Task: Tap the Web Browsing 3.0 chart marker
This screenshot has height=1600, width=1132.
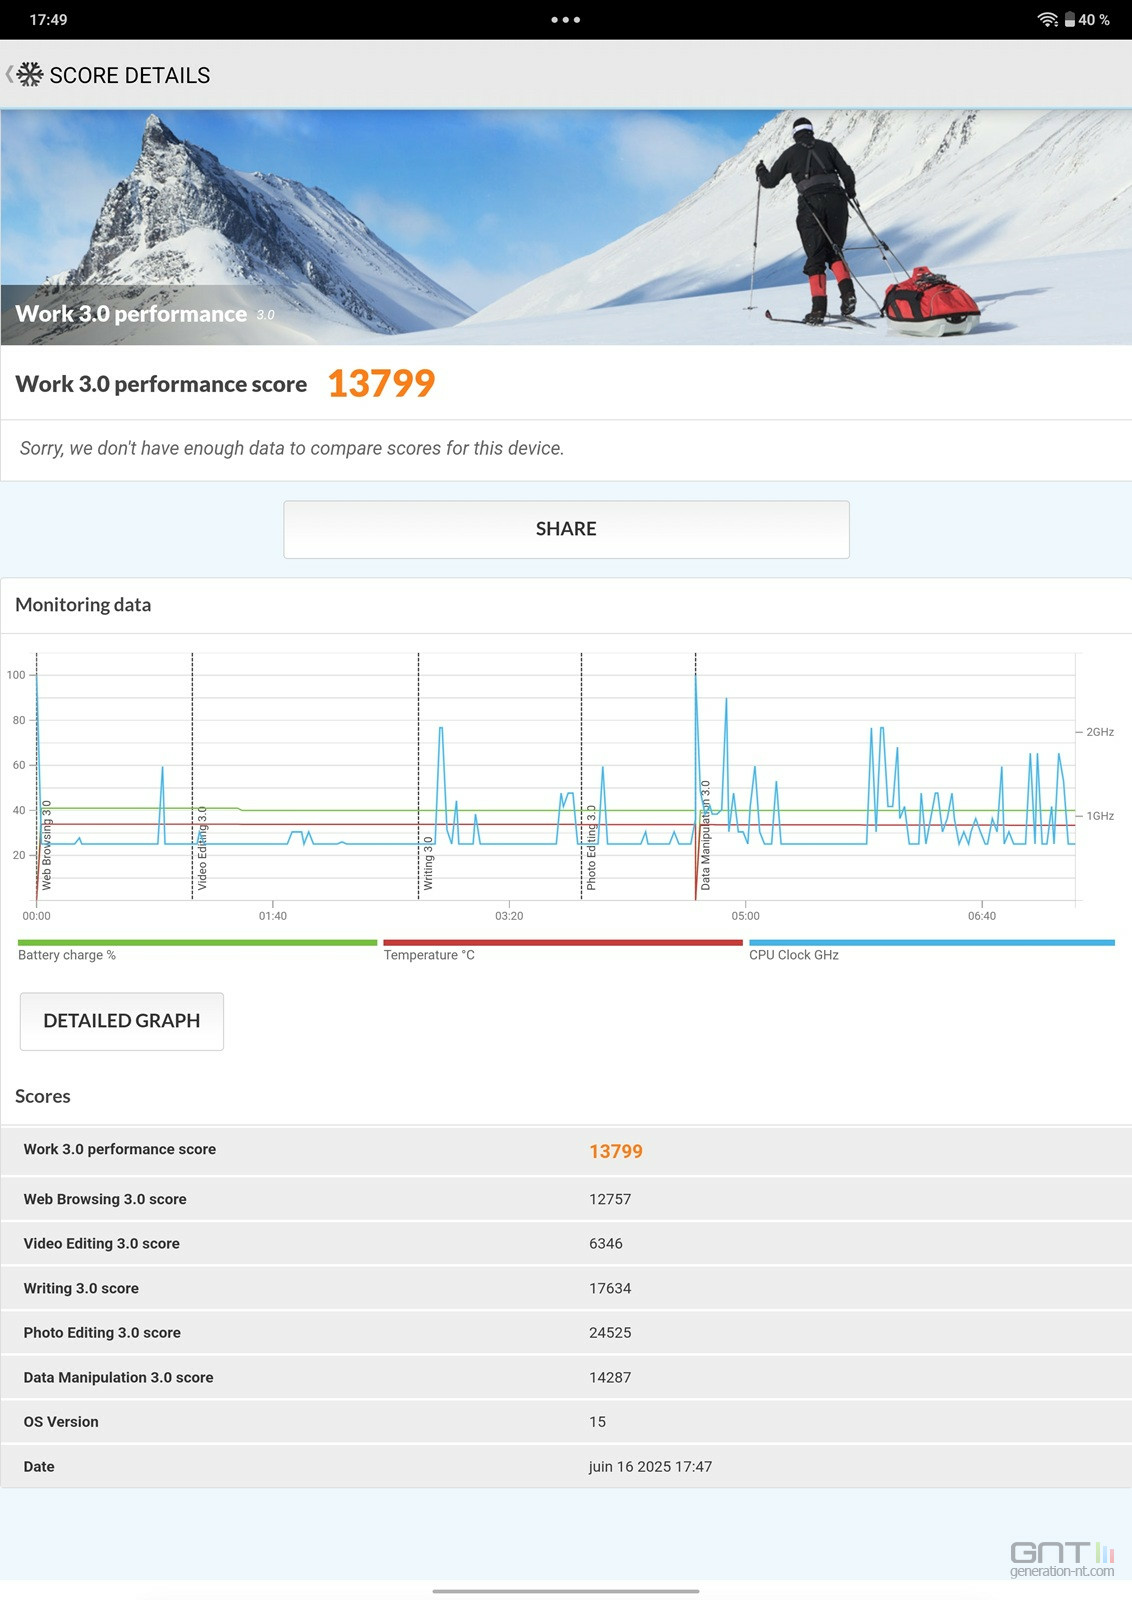Action: point(46,845)
